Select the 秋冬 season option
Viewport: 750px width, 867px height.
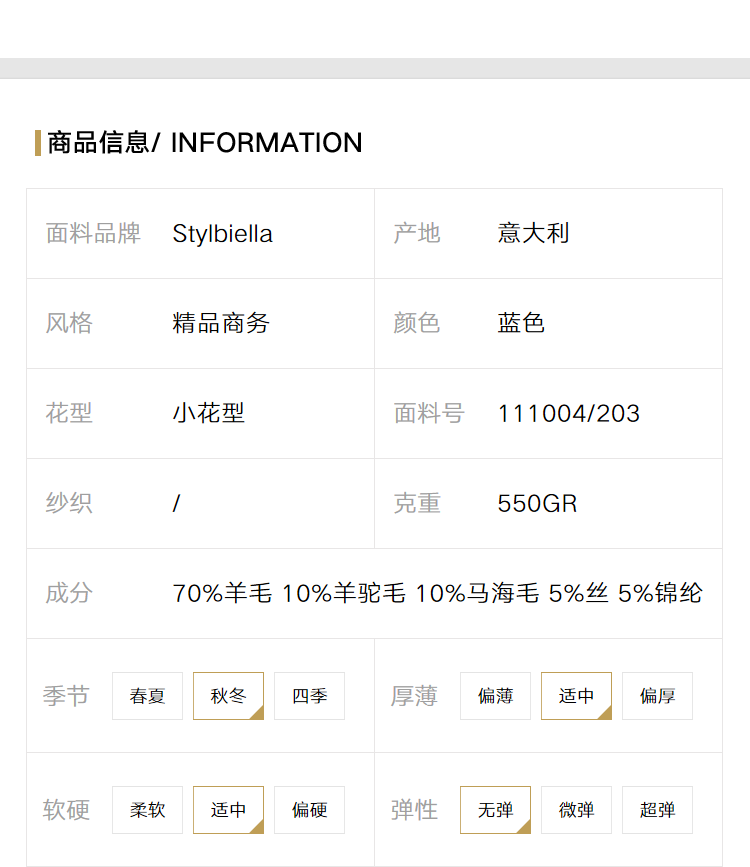point(228,696)
